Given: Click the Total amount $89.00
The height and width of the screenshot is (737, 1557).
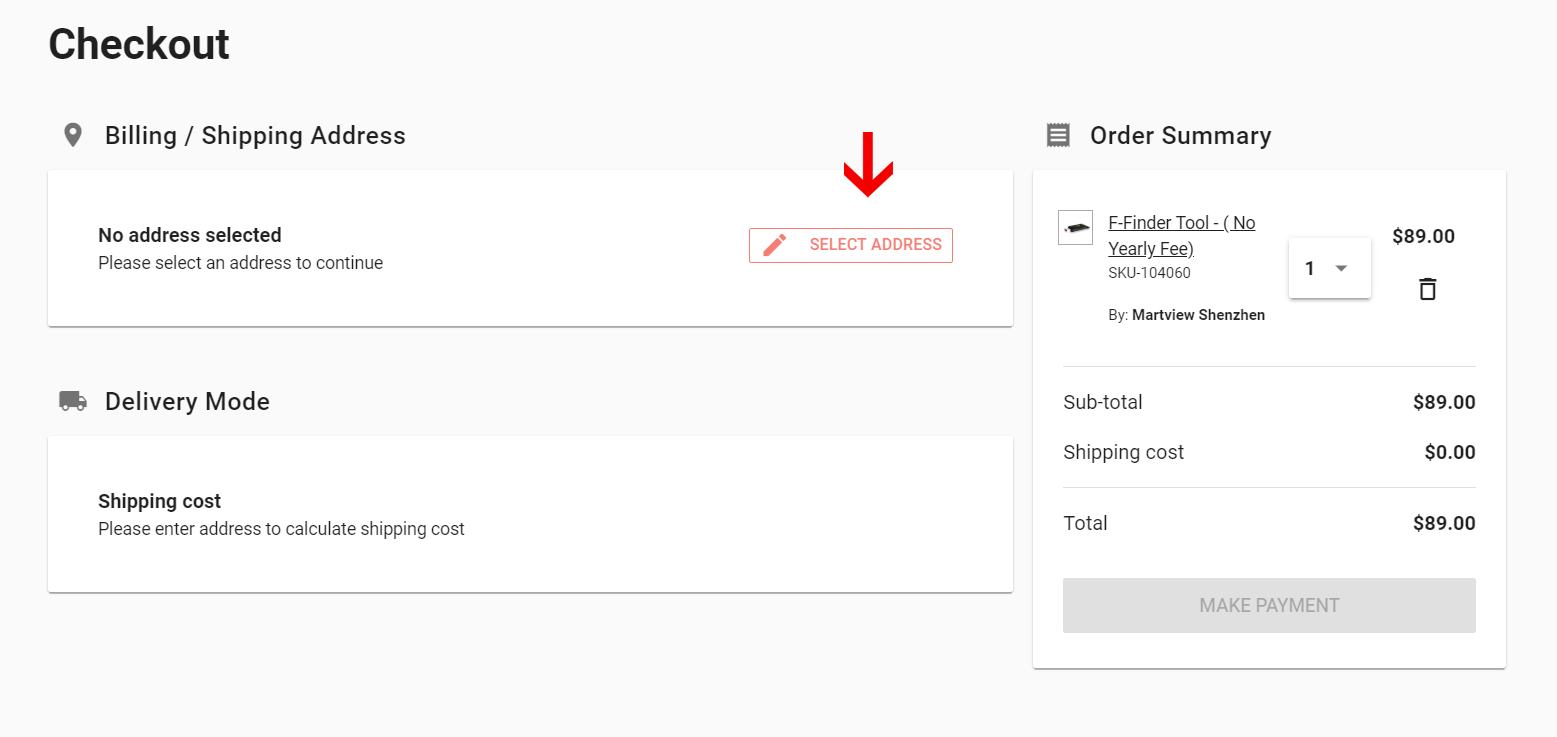Looking at the screenshot, I should (x=1443, y=523).
